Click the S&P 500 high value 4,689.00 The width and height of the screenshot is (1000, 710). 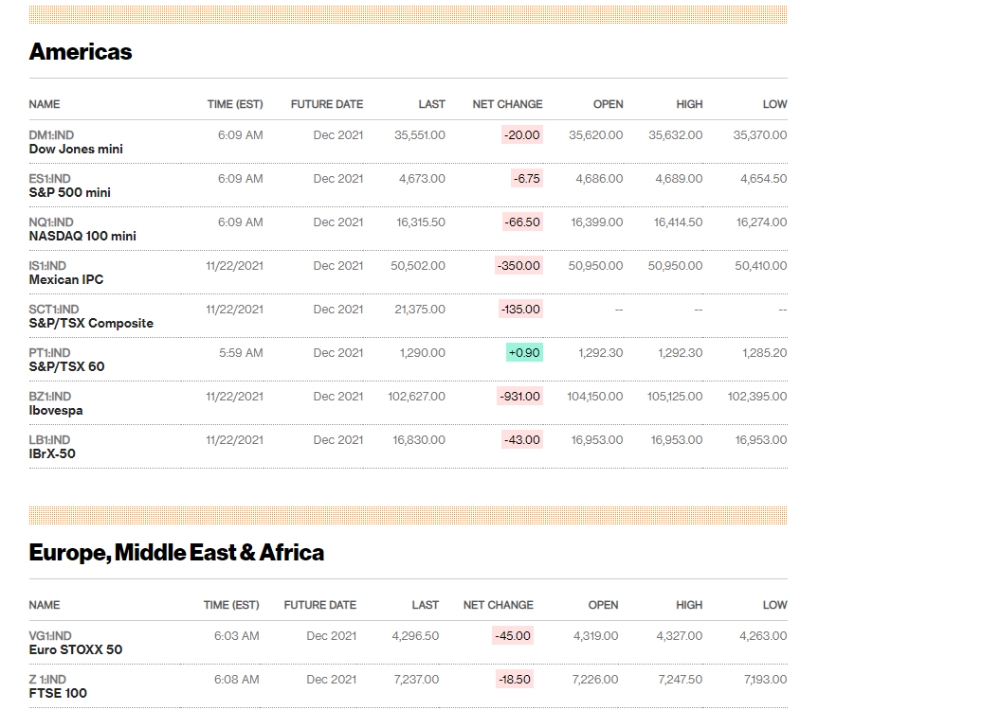tap(679, 179)
